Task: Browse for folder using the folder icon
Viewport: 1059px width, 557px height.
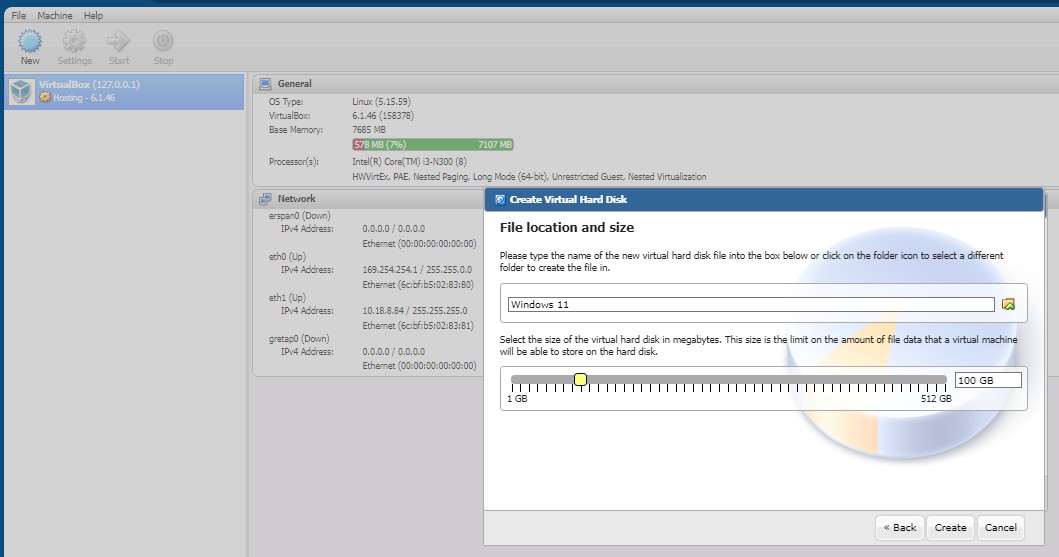Action: coord(1008,304)
